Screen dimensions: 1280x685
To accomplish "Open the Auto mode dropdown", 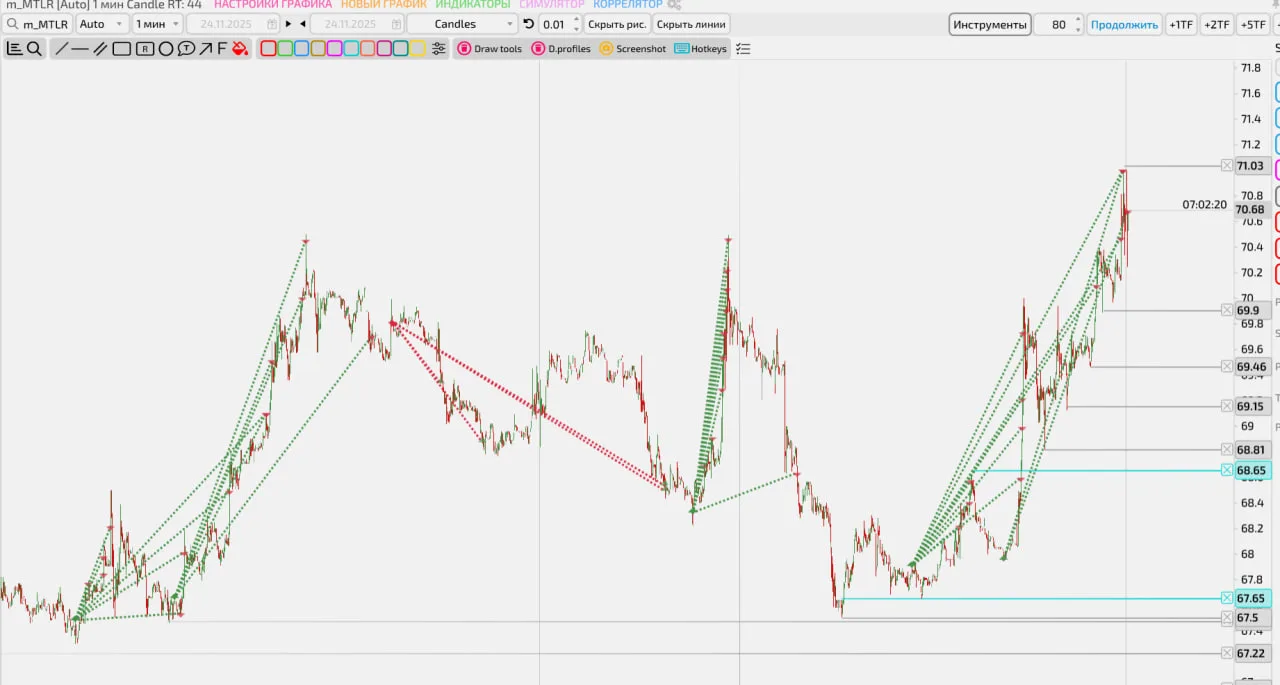I will (102, 24).
